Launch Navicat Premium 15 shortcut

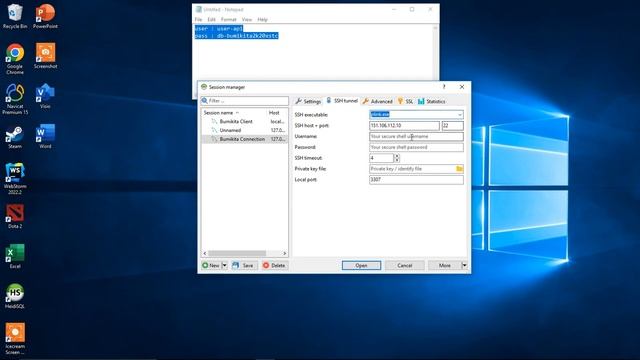pyautogui.click(x=15, y=99)
